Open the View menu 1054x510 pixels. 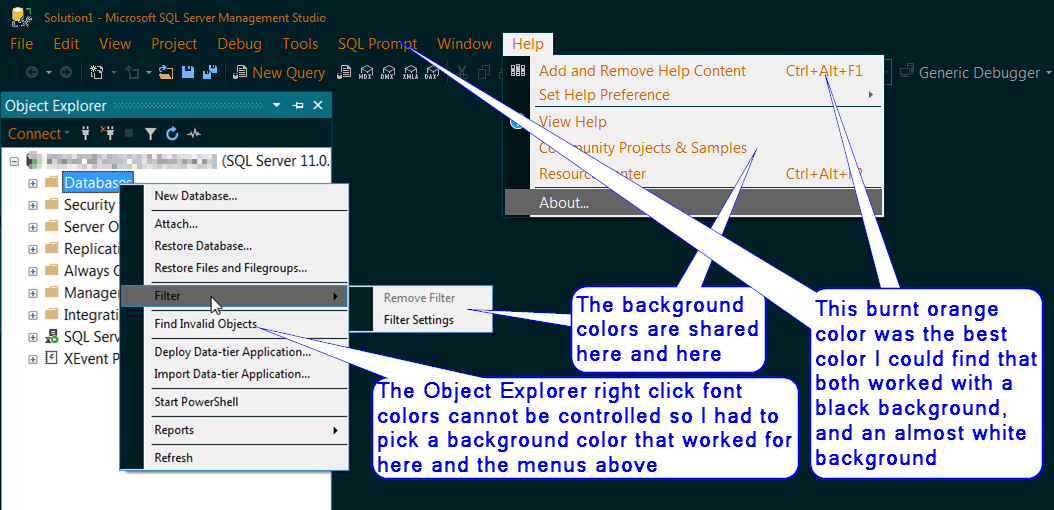click(x=115, y=44)
